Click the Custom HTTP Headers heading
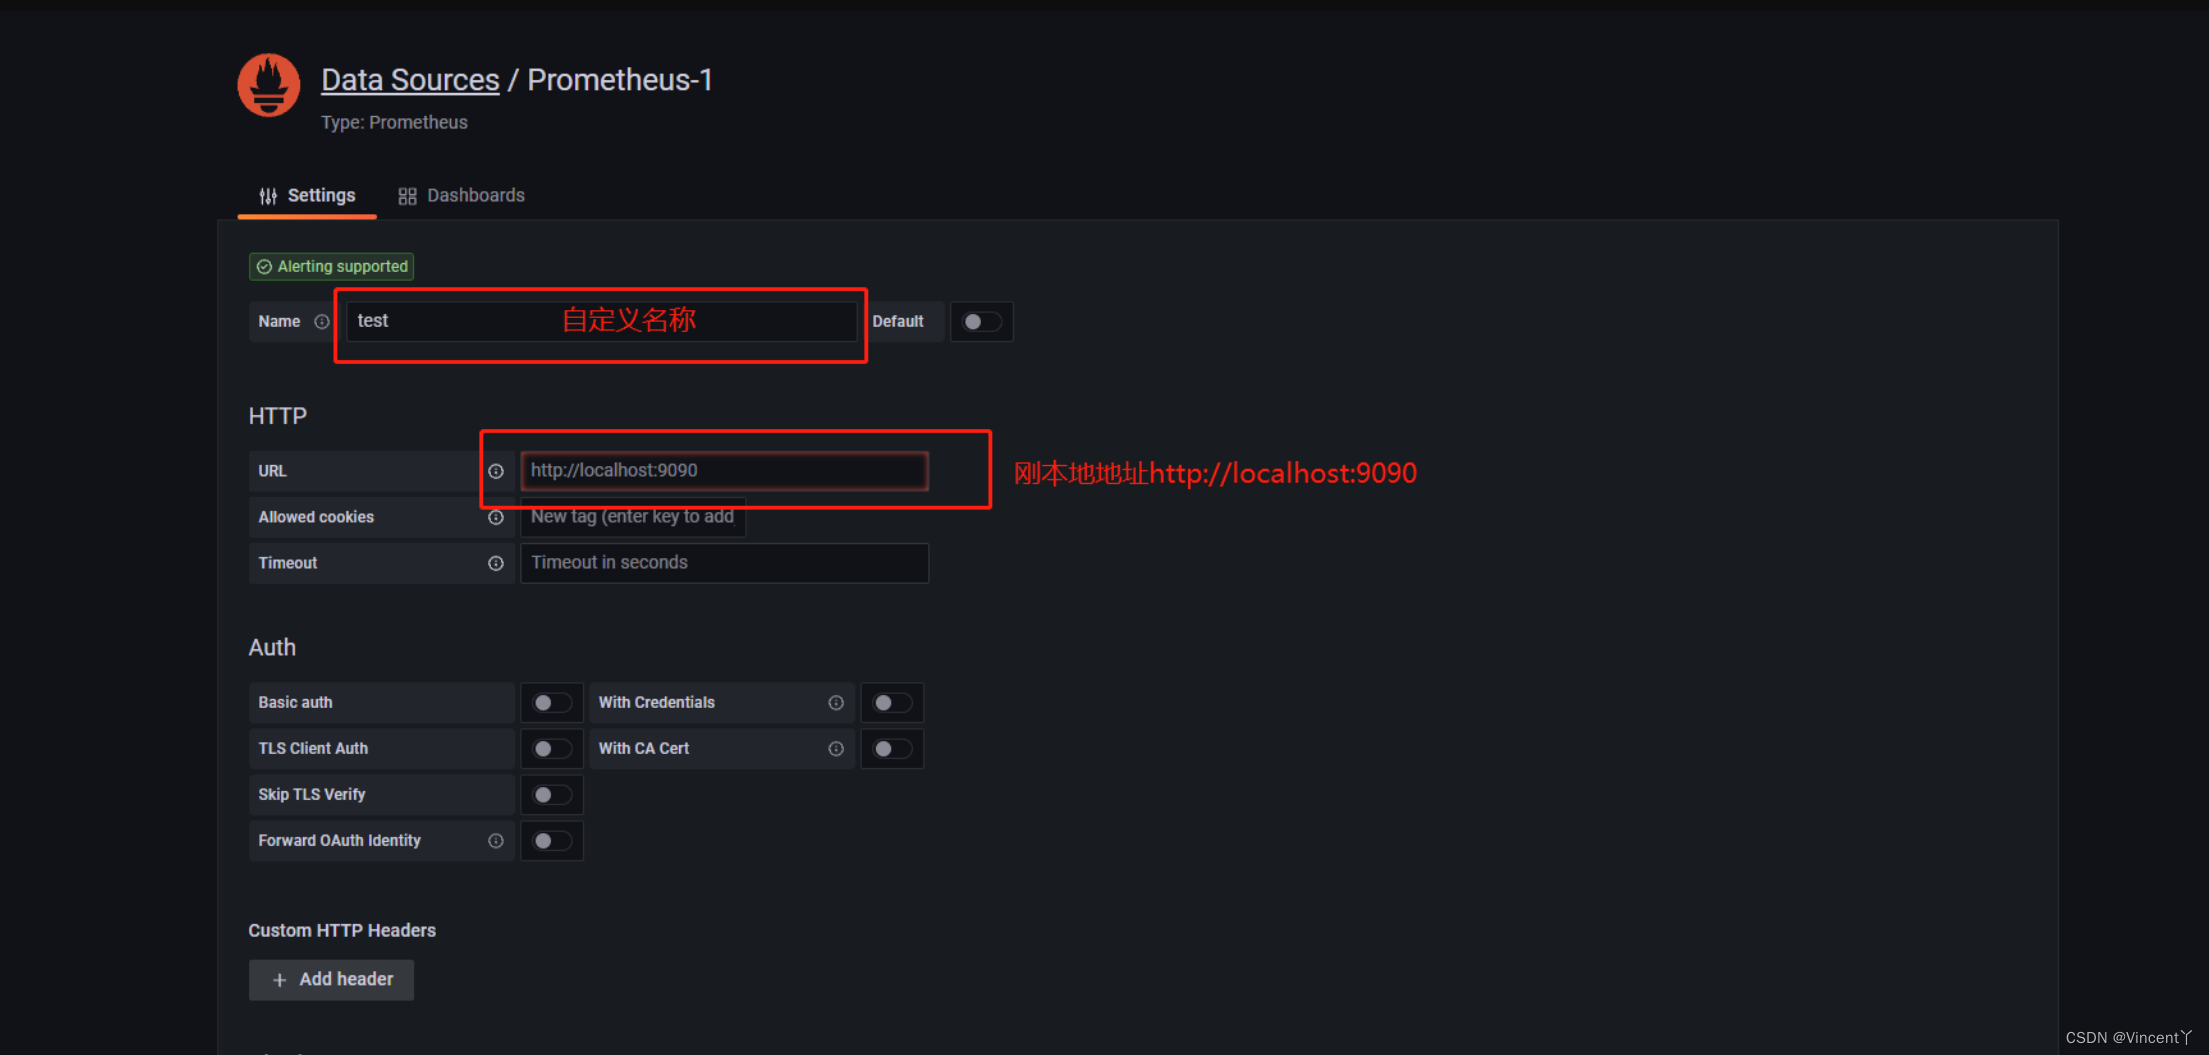The image size is (2209, 1055). point(342,931)
